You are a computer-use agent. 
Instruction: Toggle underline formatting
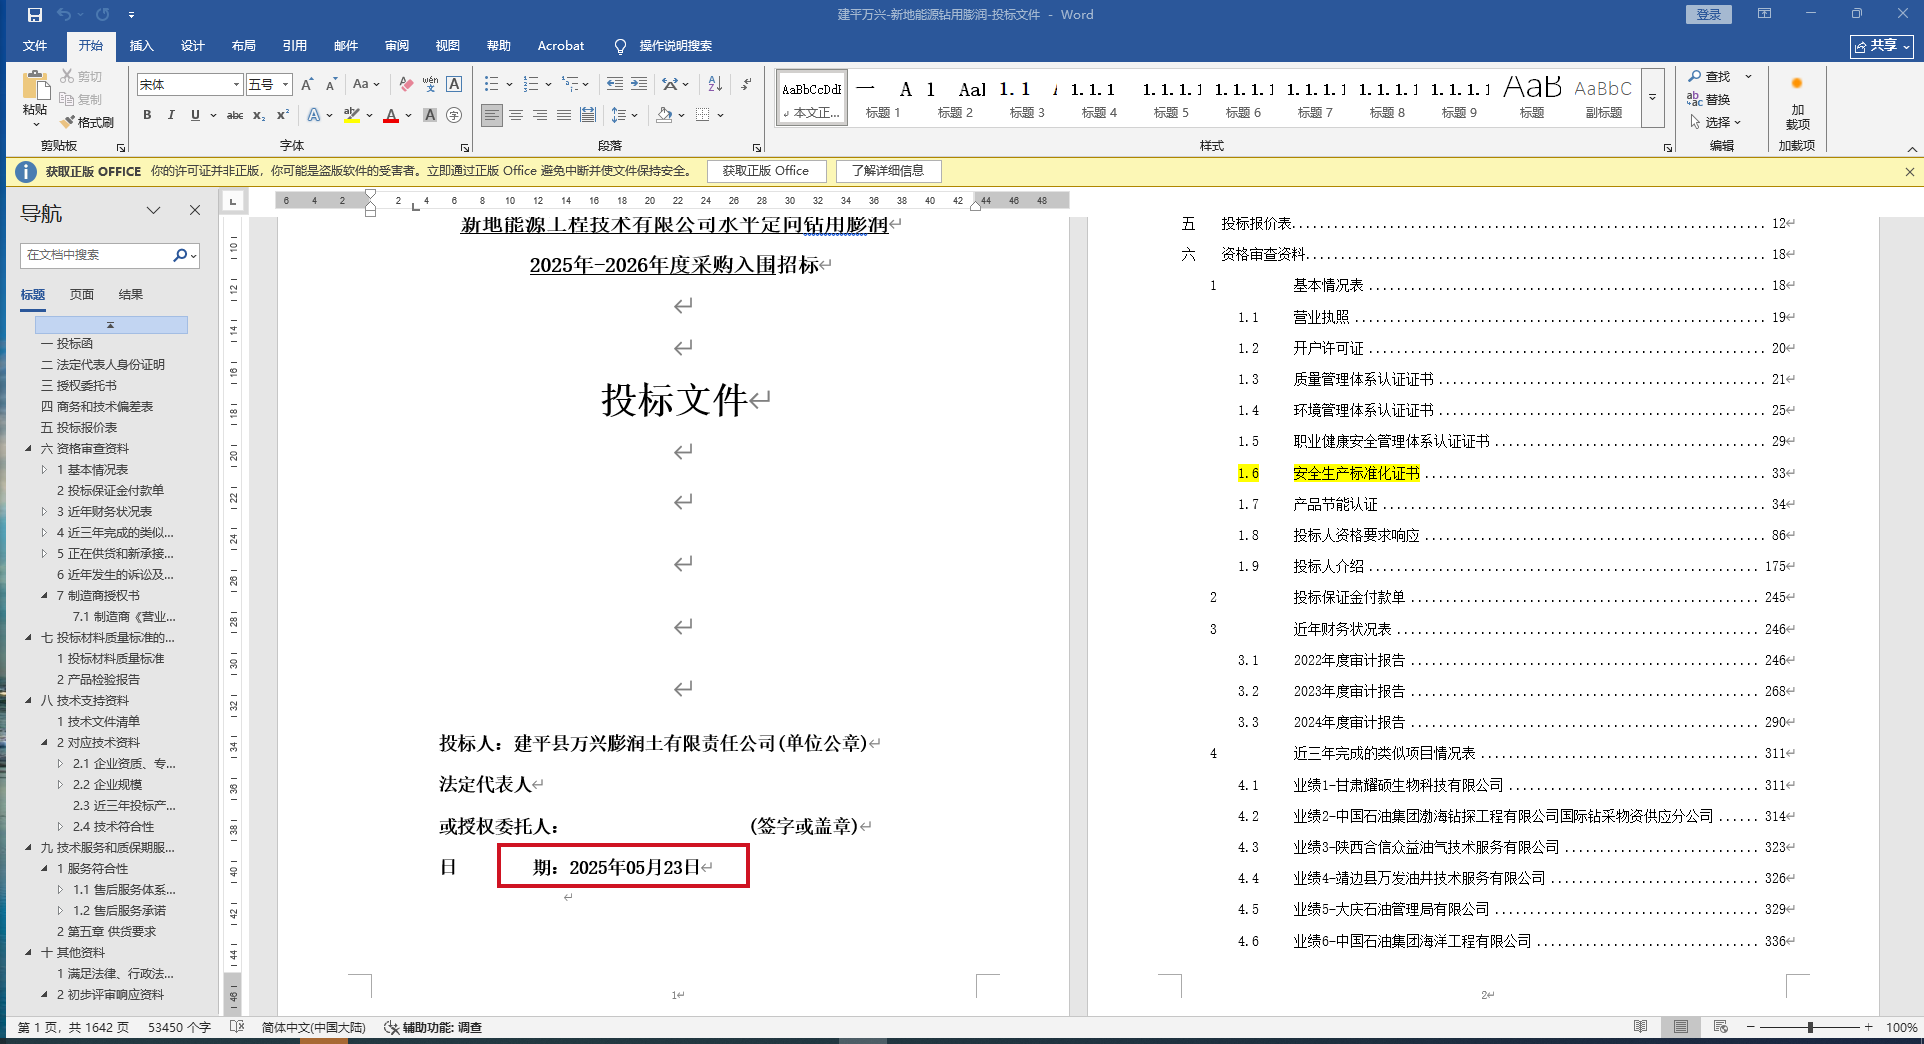click(195, 115)
